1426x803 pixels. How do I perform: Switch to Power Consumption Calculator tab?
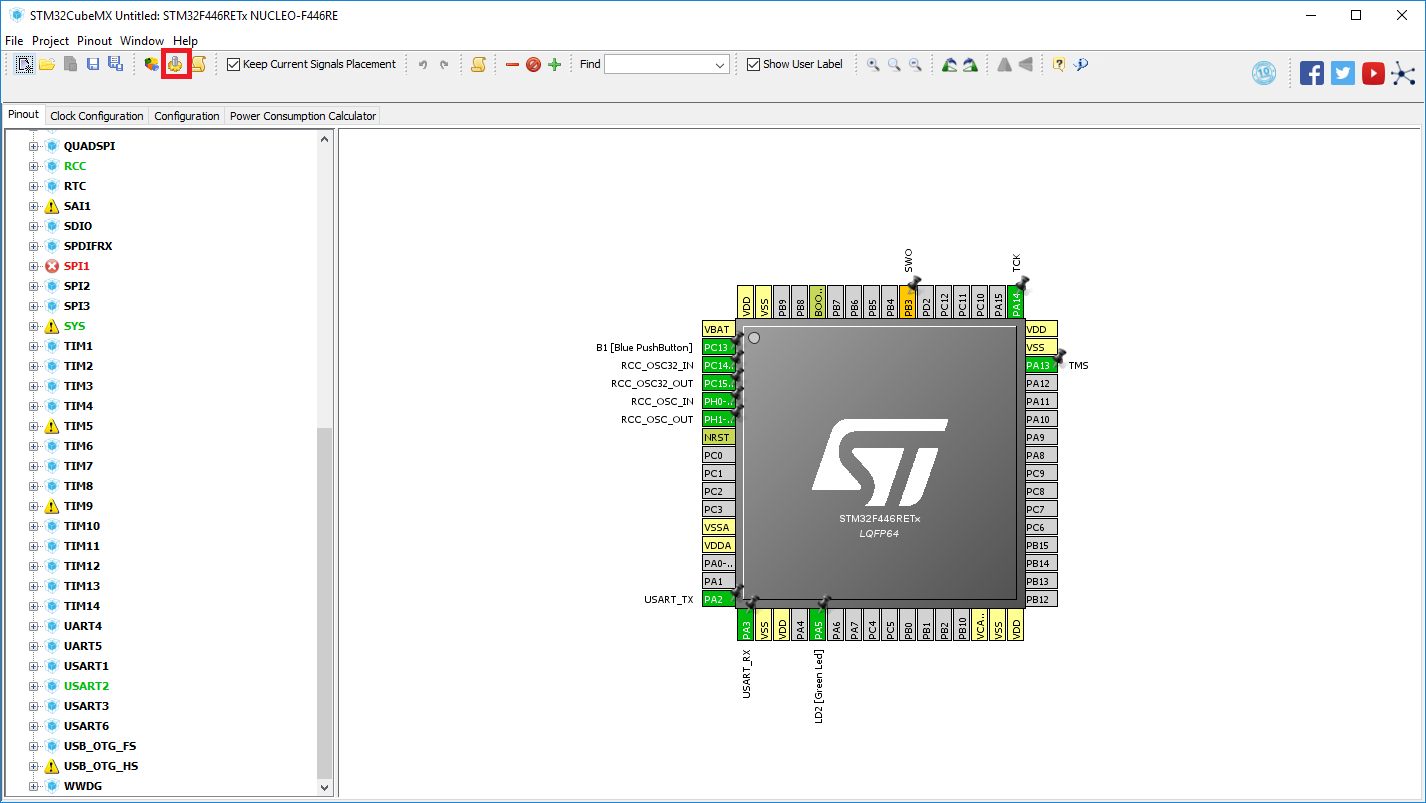click(x=303, y=116)
